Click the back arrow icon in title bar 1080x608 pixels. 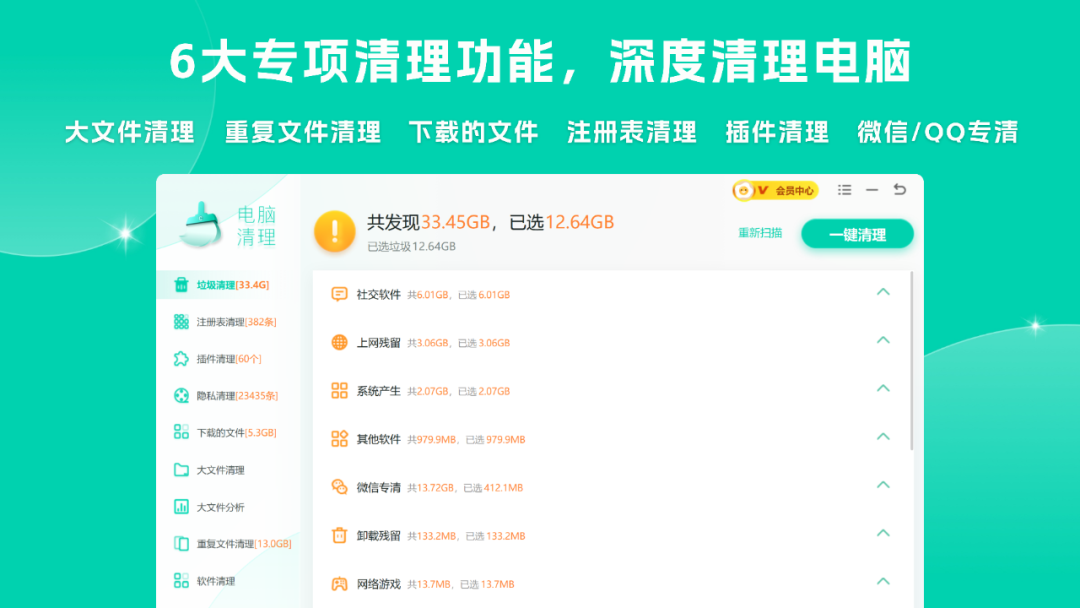point(900,189)
